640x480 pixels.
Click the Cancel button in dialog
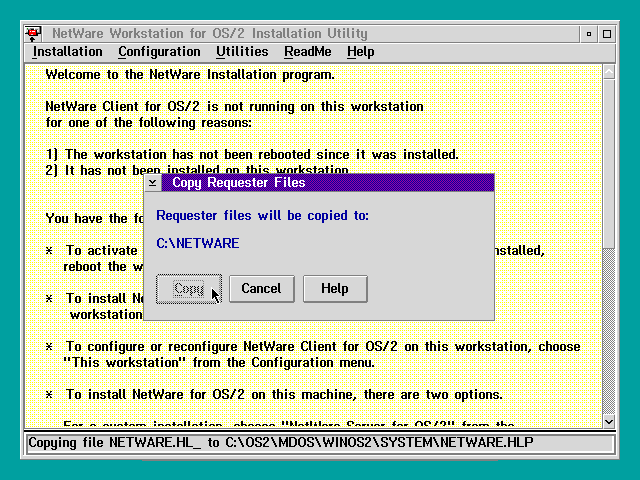click(x=262, y=289)
